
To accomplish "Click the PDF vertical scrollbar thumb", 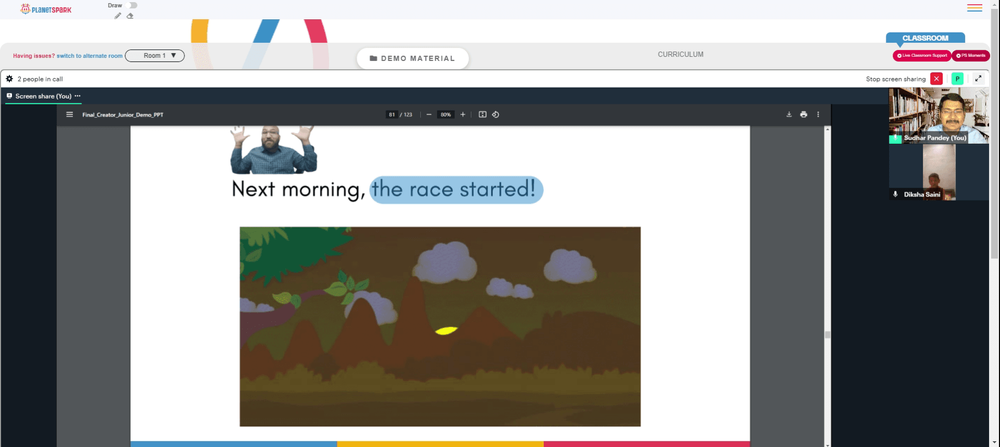I will pyautogui.click(x=828, y=335).
